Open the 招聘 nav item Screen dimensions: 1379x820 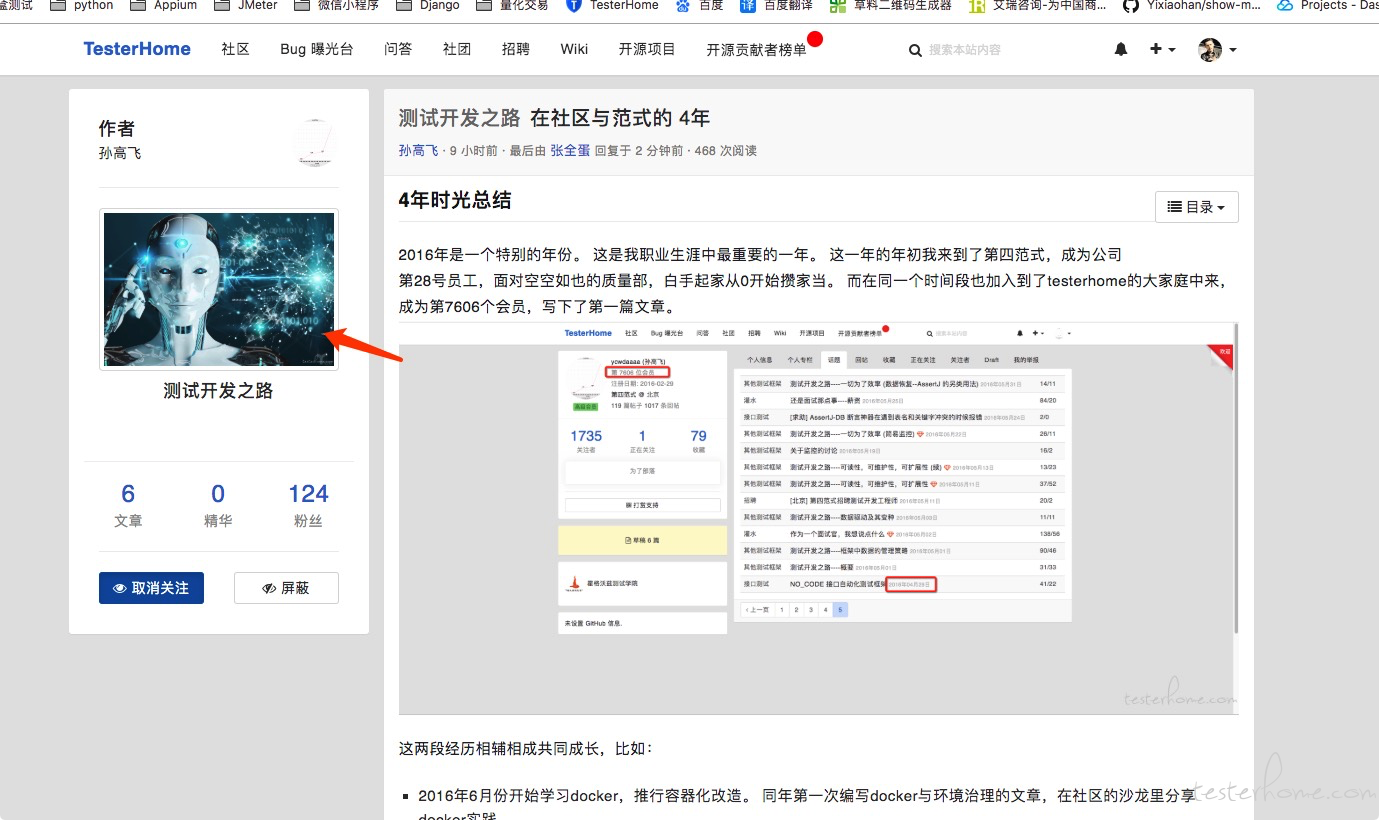tap(516, 49)
